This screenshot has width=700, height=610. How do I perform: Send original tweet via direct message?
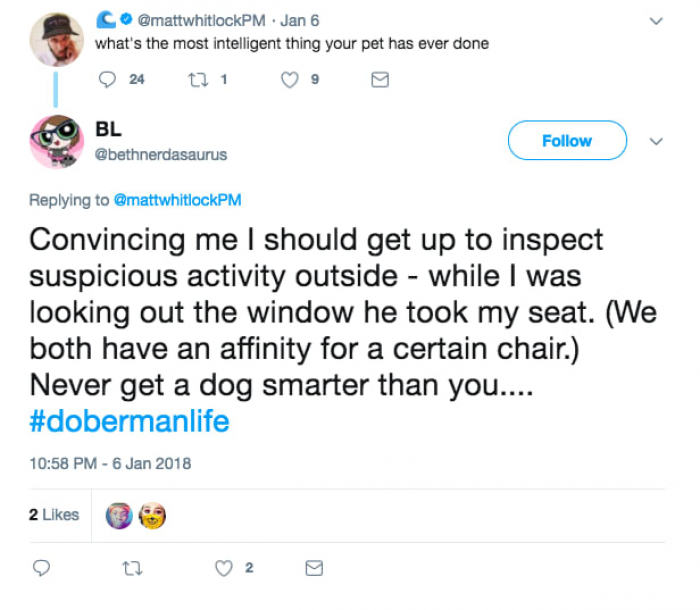pyautogui.click(x=379, y=81)
